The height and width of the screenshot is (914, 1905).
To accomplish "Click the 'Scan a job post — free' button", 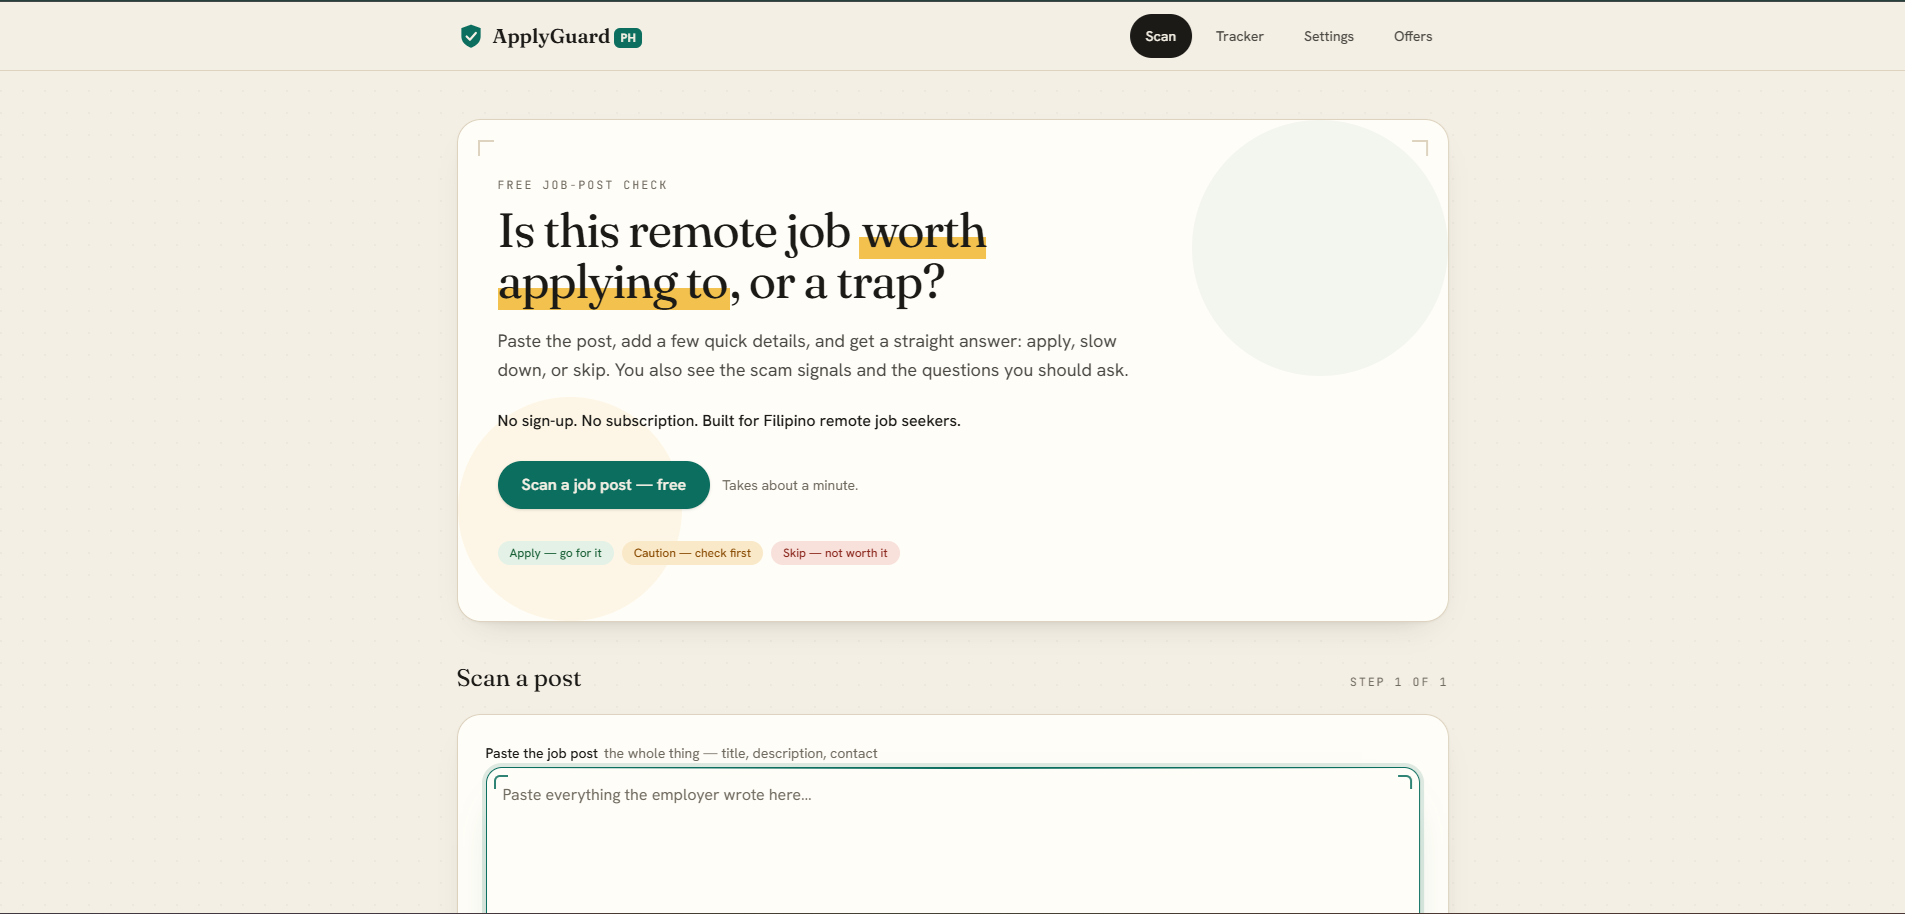I will (603, 485).
